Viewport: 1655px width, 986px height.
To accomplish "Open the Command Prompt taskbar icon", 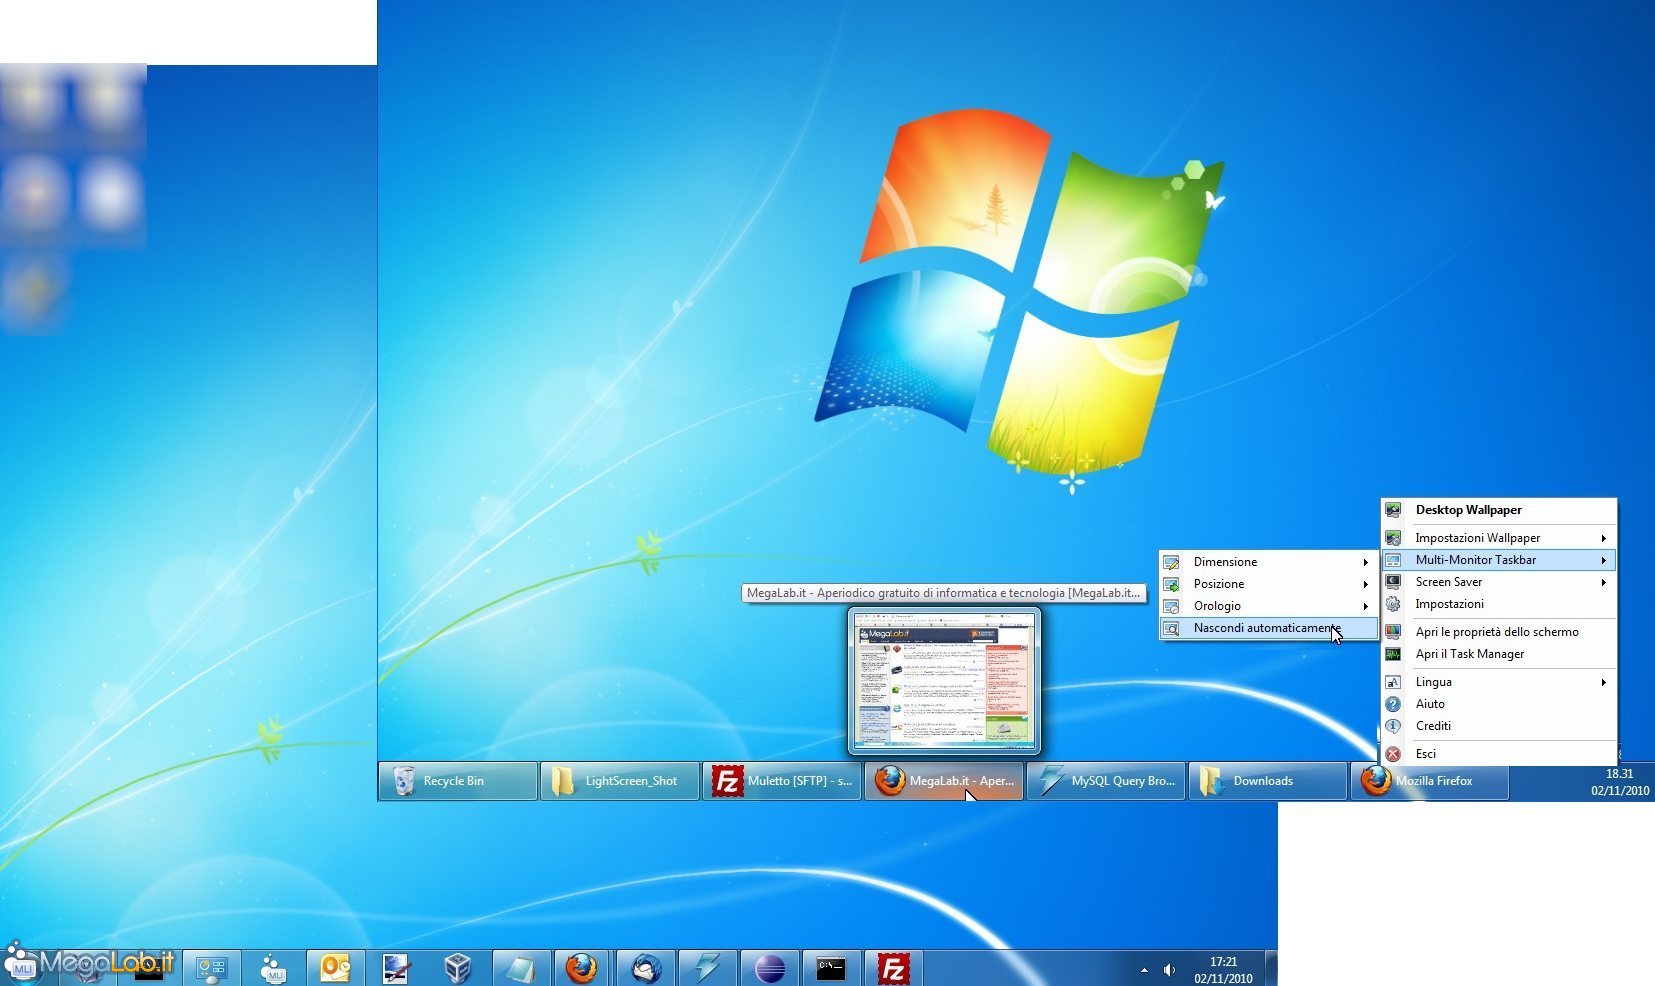I will [831, 968].
